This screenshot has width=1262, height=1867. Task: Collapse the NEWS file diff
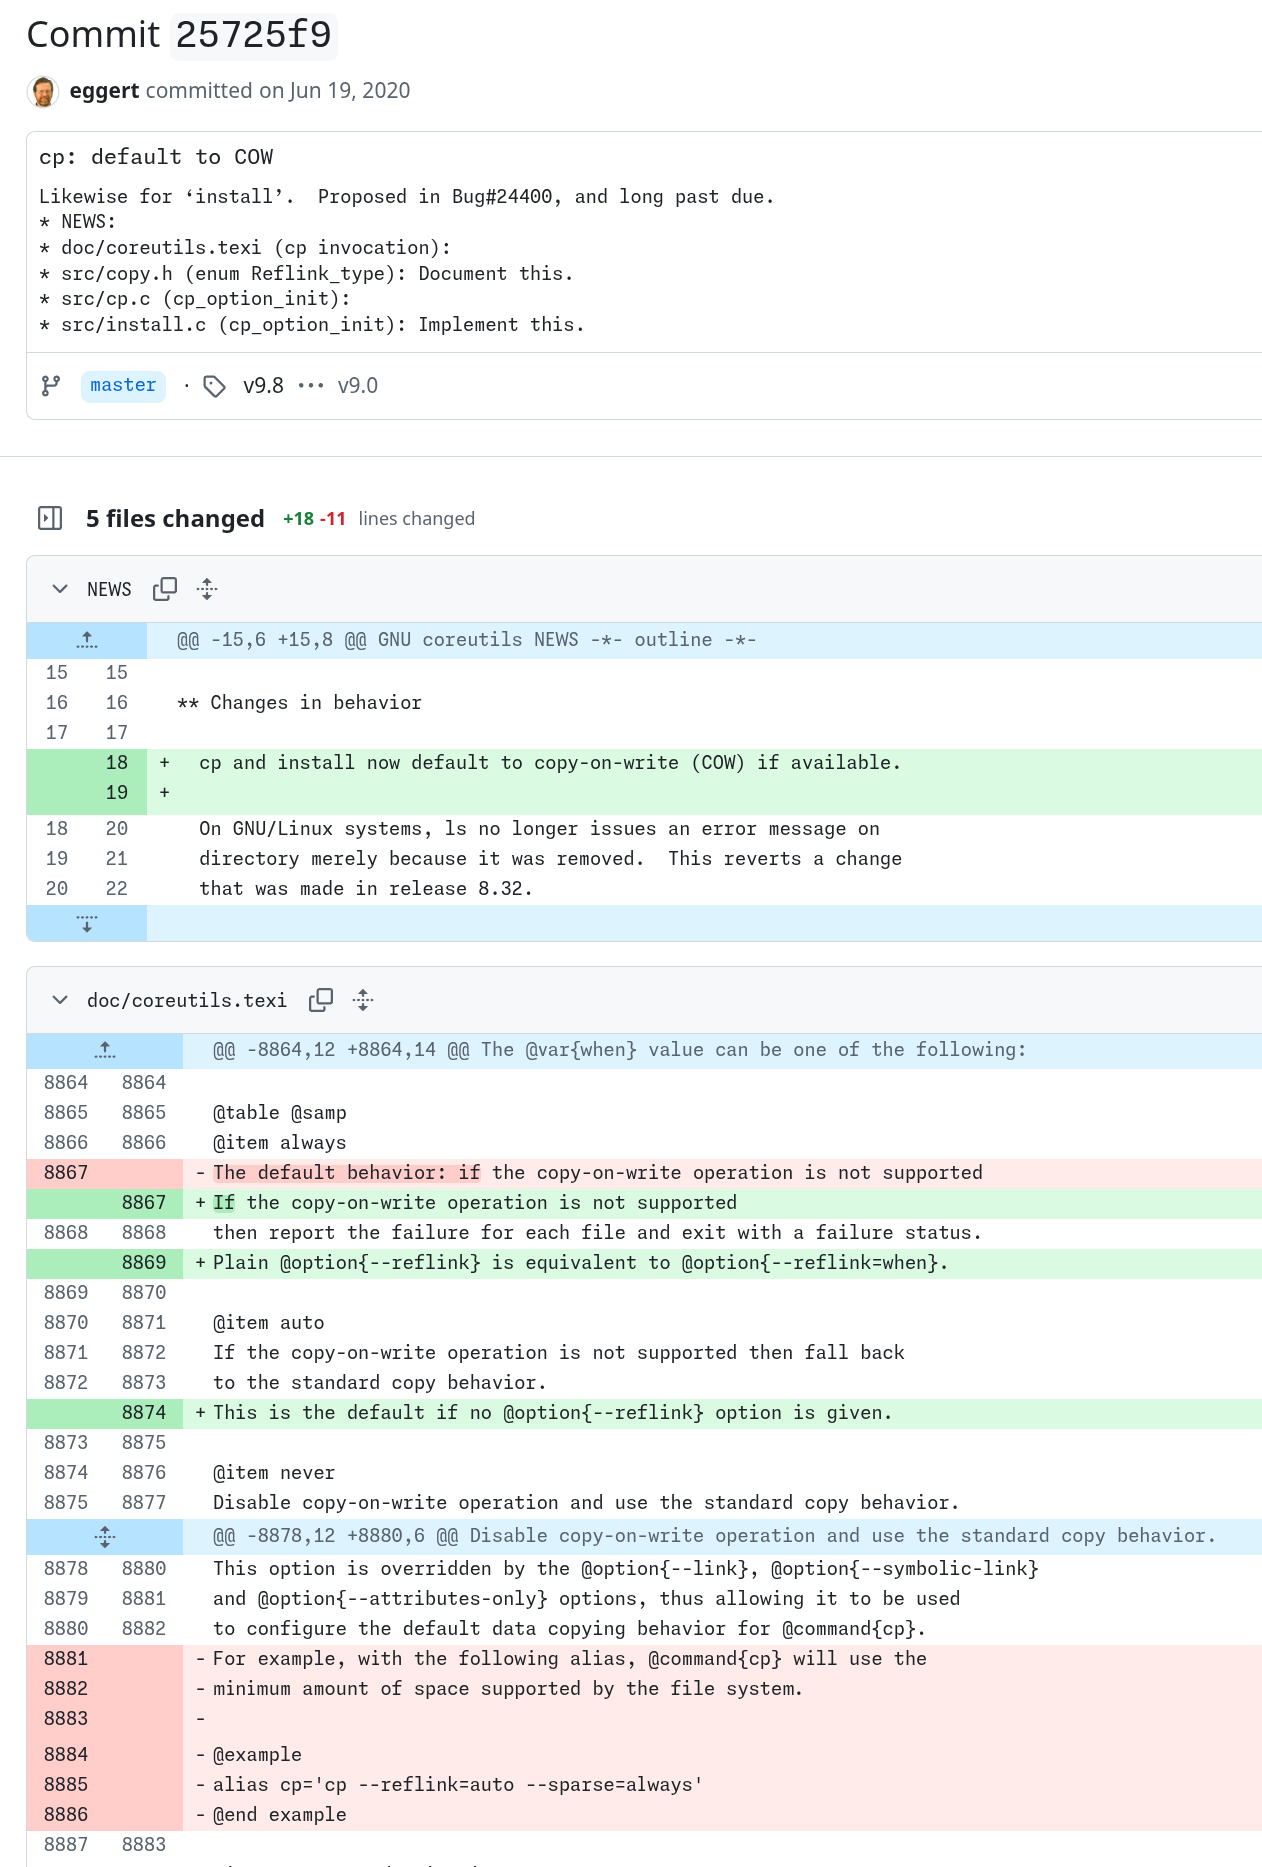60,589
